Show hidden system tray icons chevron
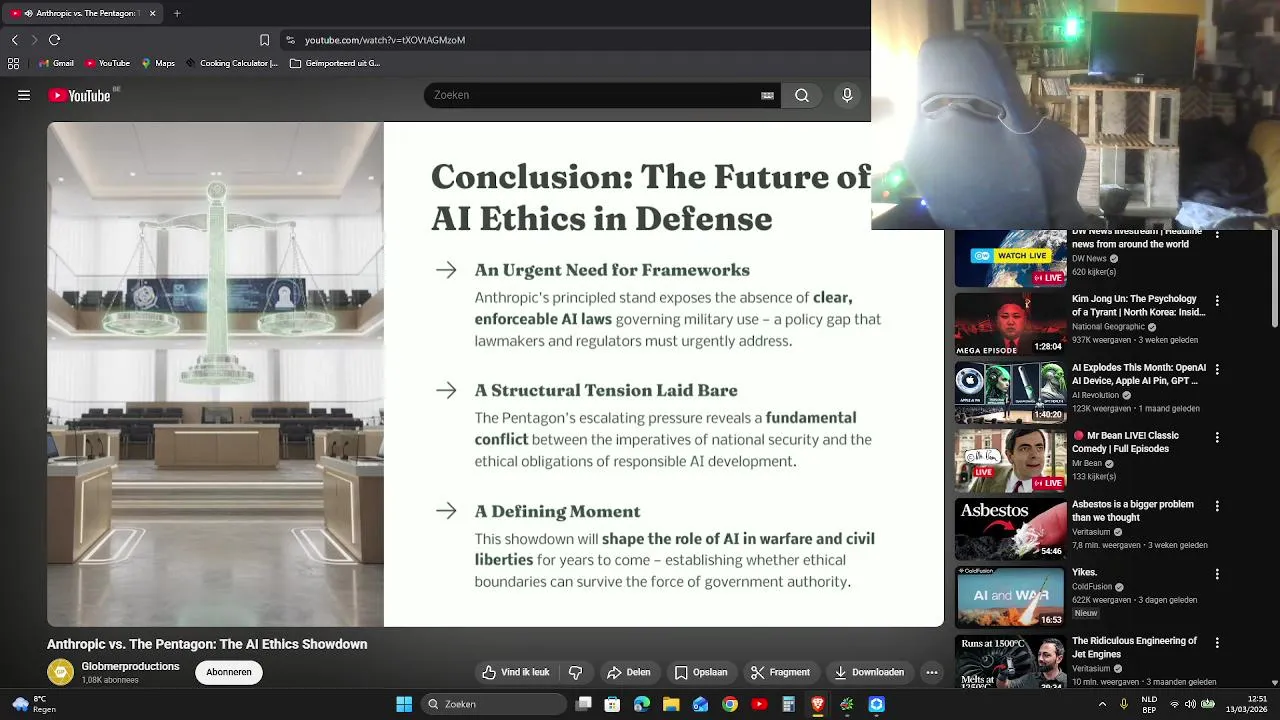 point(1103,704)
